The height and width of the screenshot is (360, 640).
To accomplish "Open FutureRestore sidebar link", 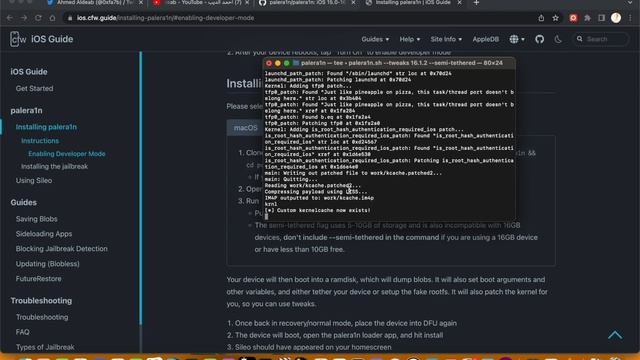I will pos(38,279).
